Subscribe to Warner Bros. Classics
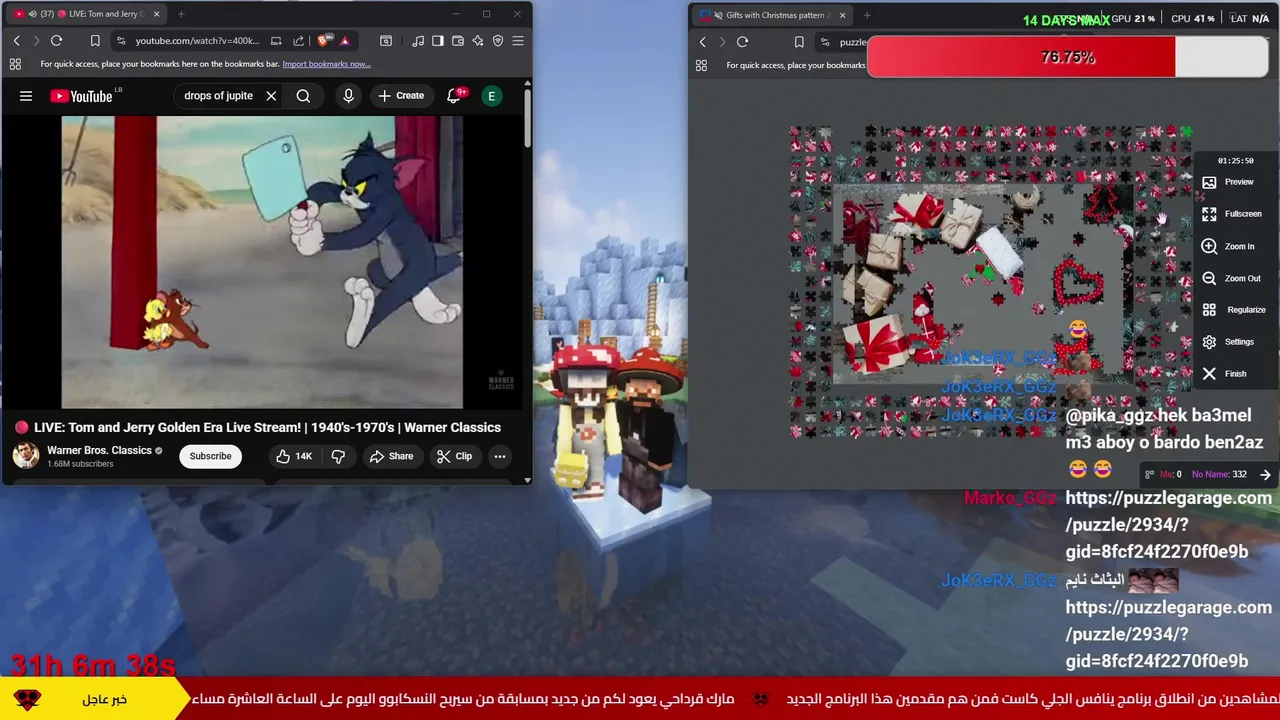 point(211,456)
